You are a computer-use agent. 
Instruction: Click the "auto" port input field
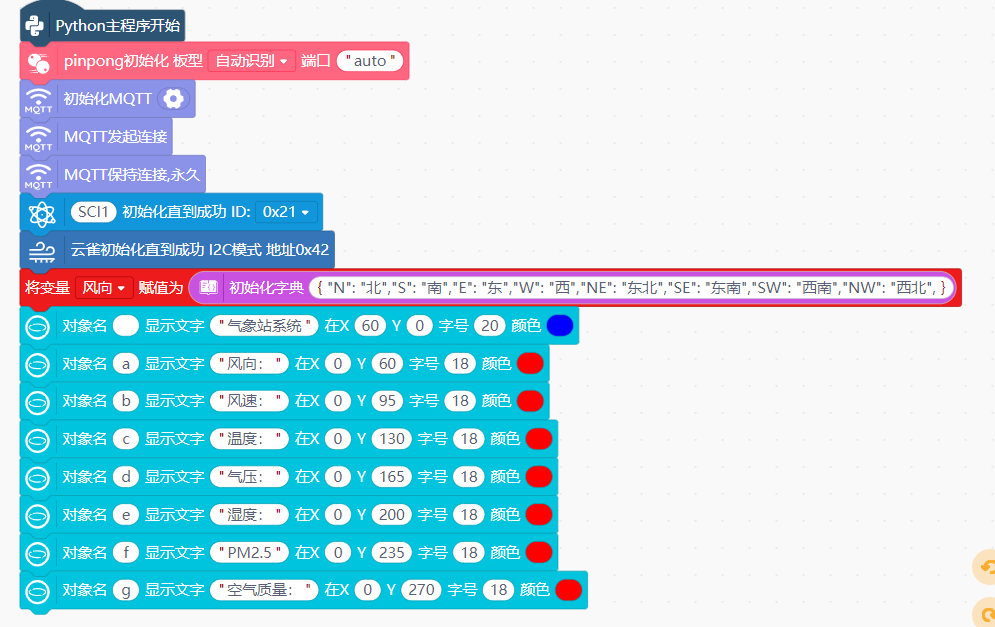point(370,61)
